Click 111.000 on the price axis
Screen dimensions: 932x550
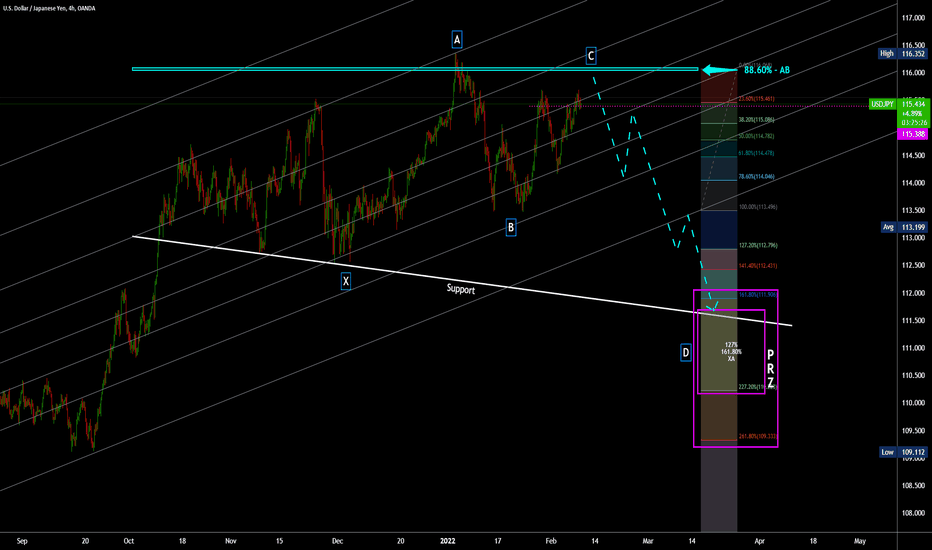[x=913, y=348]
